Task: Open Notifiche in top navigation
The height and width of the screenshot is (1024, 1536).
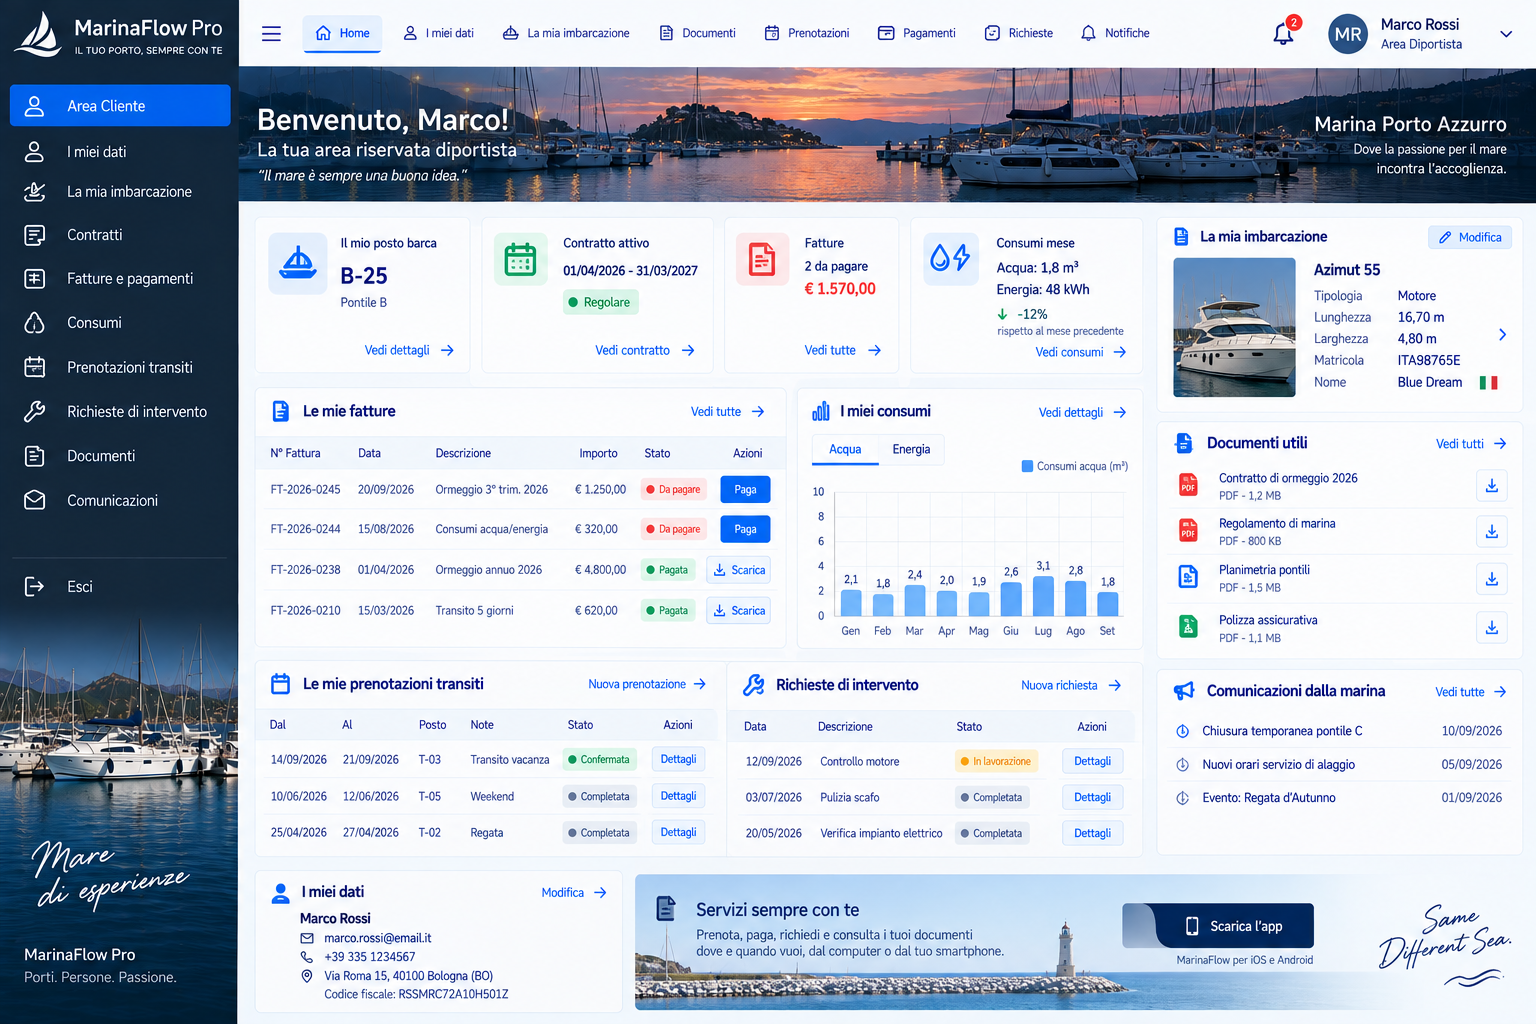Action: point(1115,33)
